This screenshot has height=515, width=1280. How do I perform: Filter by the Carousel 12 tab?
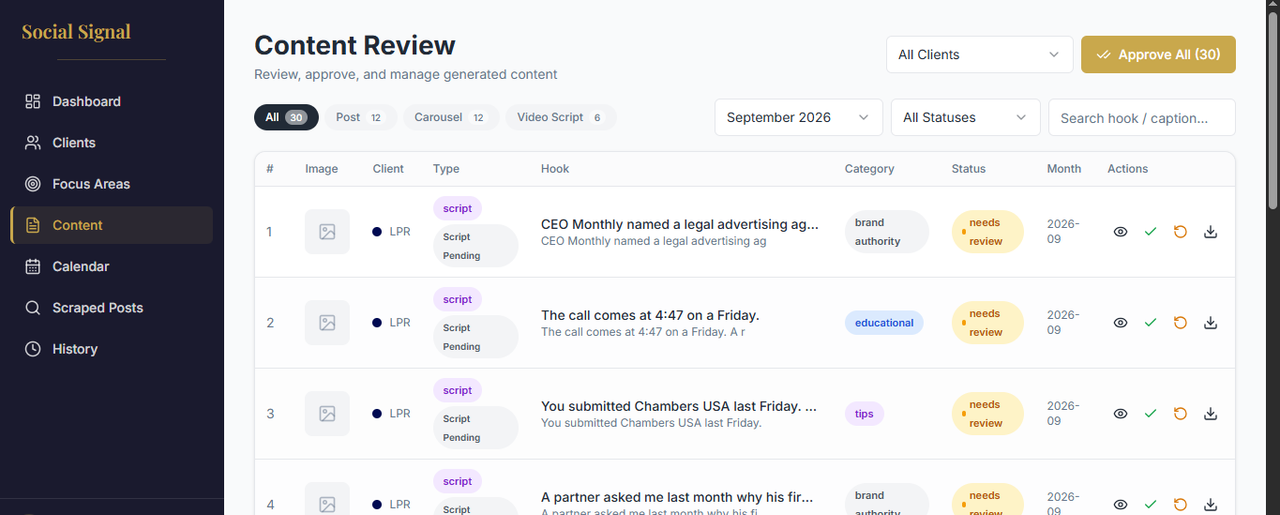(x=450, y=117)
